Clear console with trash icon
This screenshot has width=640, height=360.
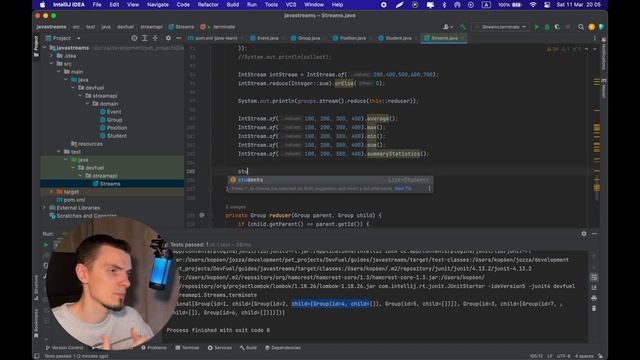[x=594, y=308]
